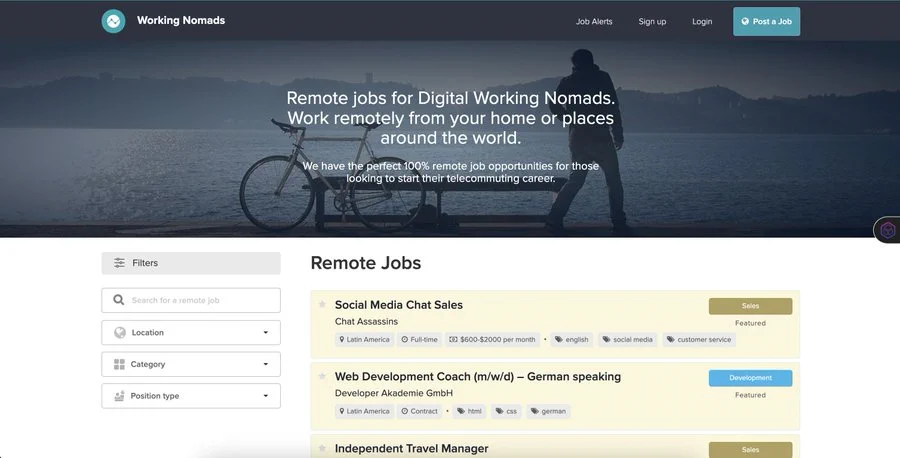The height and width of the screenshot is (458, 900).
Task: Select the blue Development category badge
Action: click(750, 378)
